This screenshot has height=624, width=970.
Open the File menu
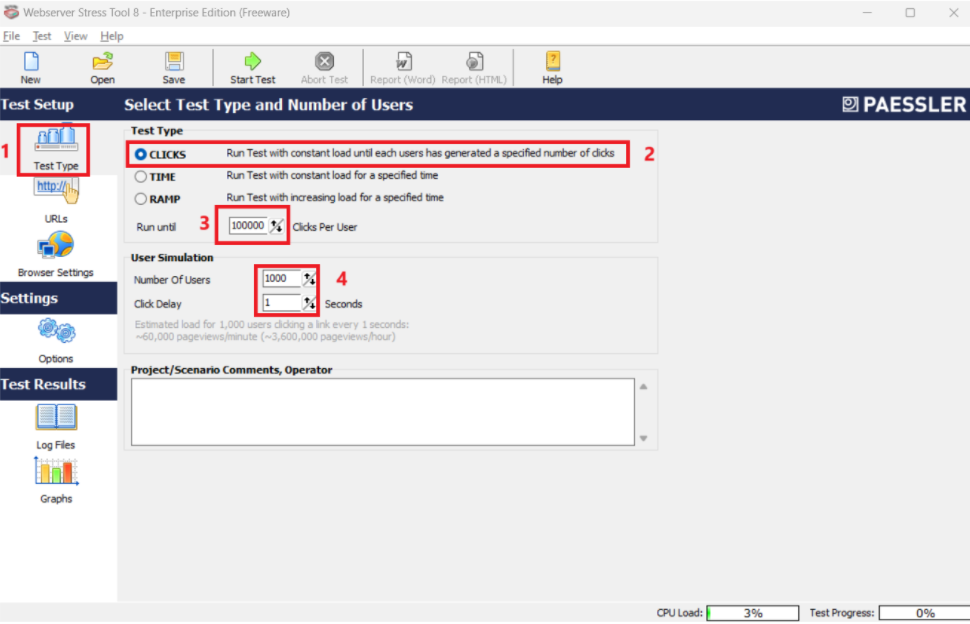(11, 36)
